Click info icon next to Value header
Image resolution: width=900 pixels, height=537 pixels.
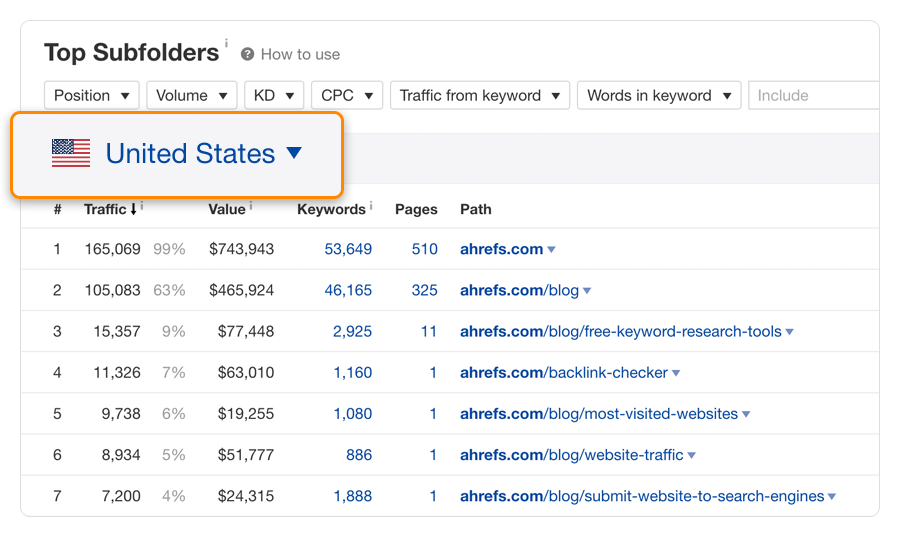(x=250, y=206)
